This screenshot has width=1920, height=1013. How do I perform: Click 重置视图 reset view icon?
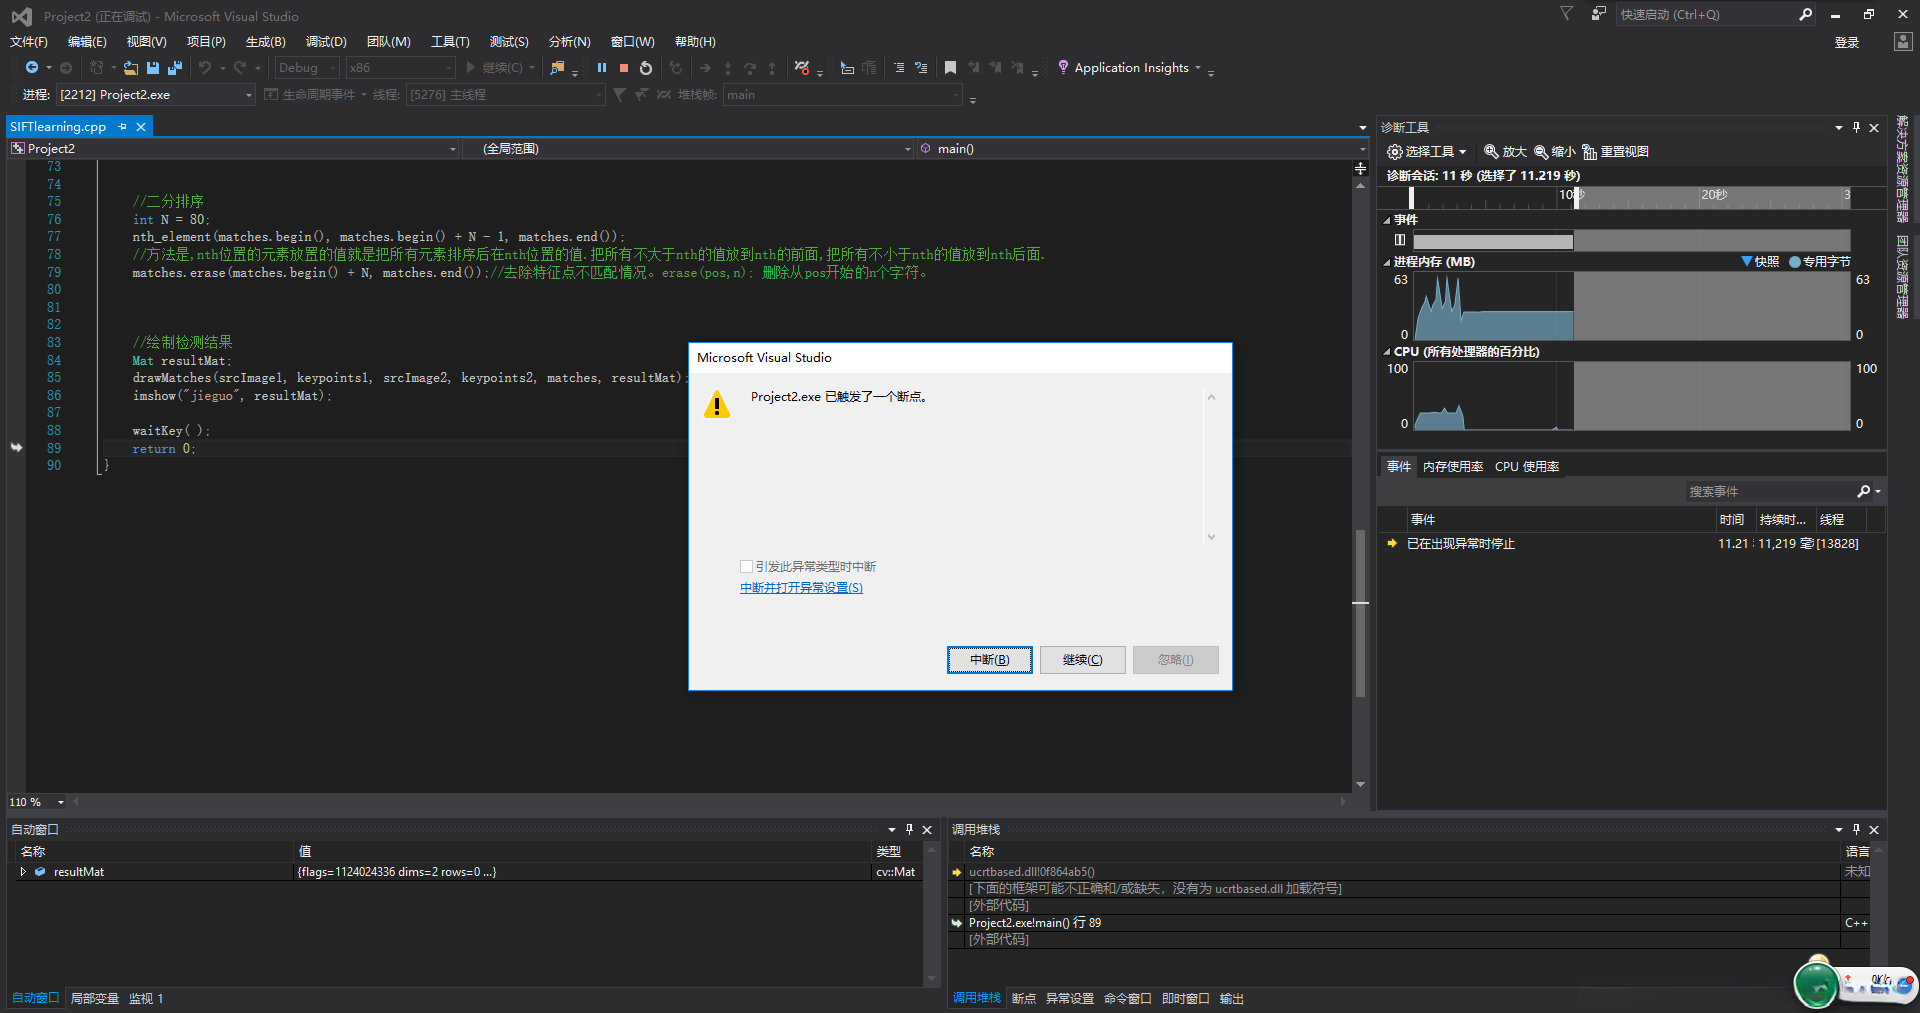click(x=1589, y=152)
